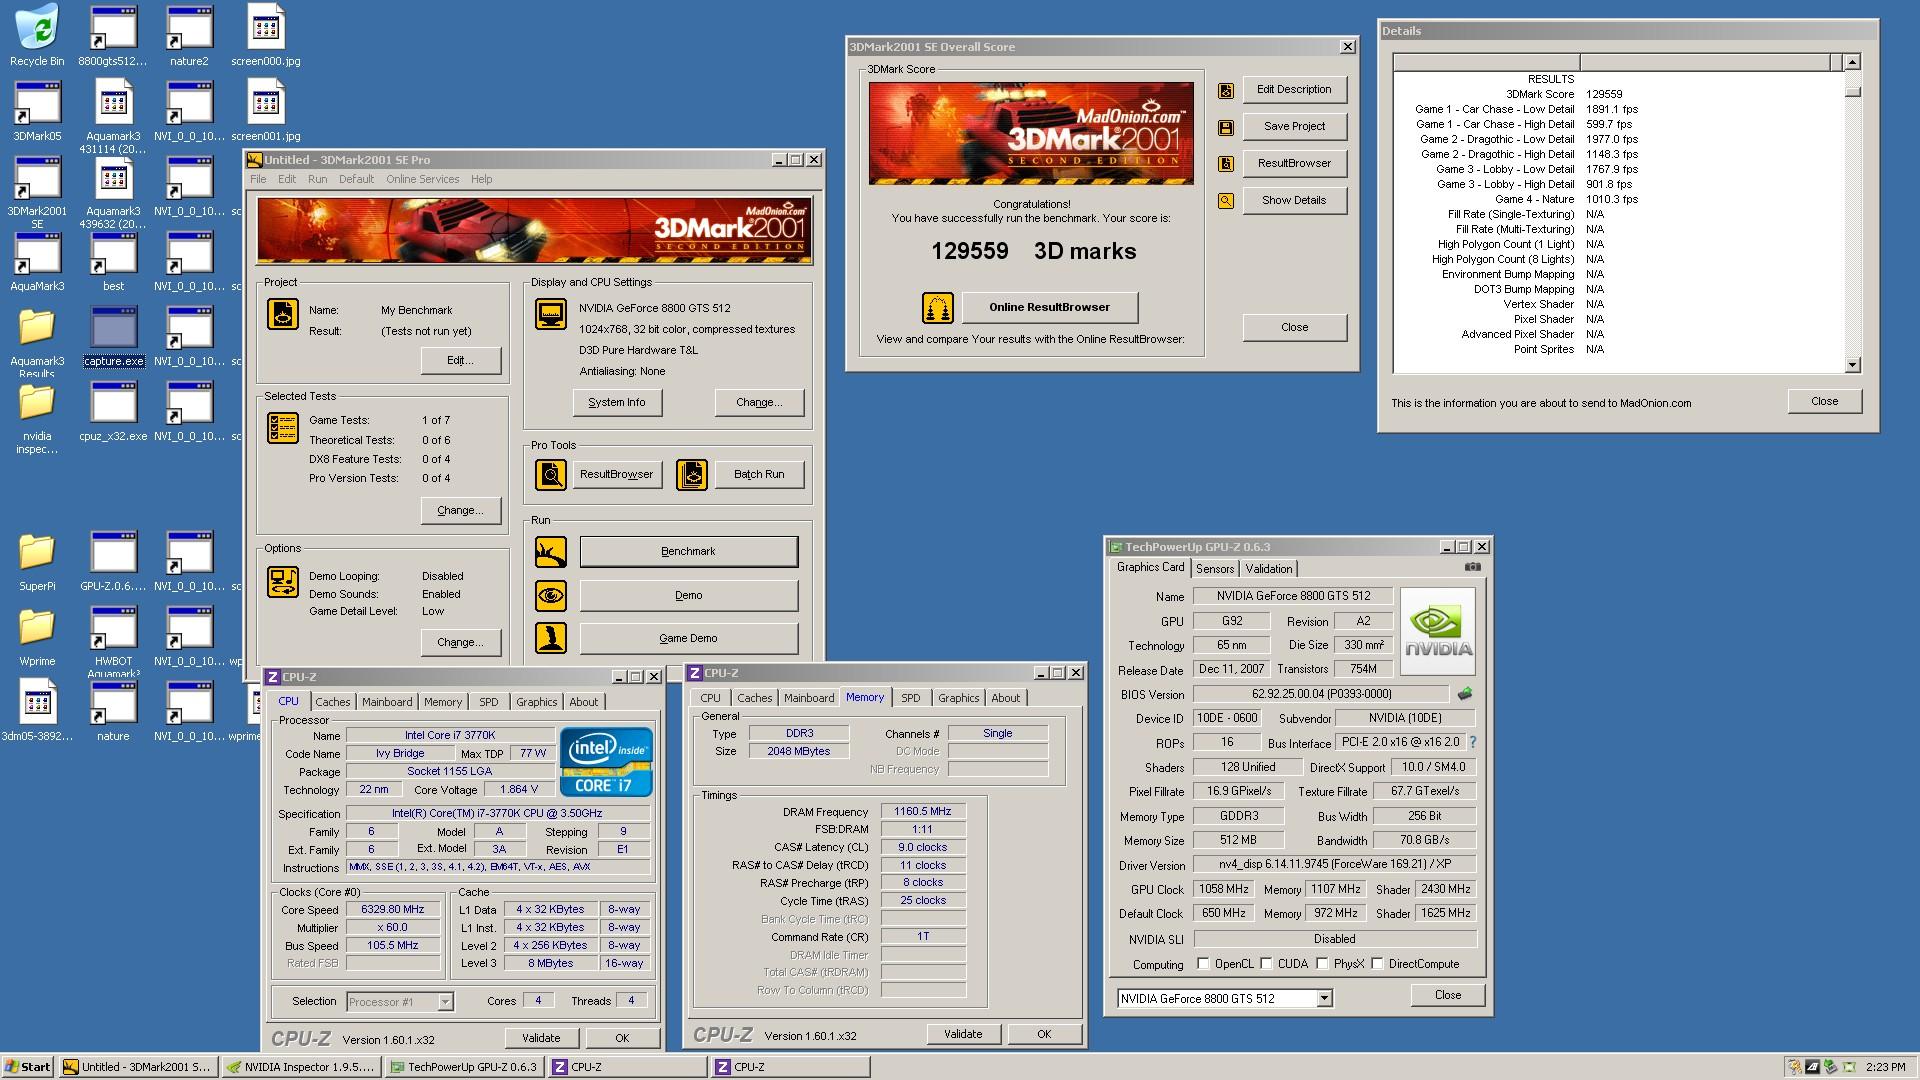Screen dimensions: 1920x1080
Task: Click the Benchmark run icon
Action: click(551, 552)
